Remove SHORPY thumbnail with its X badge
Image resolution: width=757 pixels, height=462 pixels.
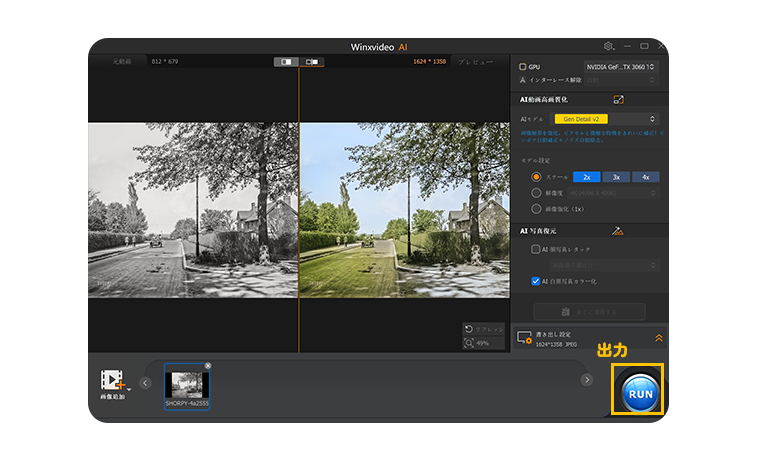pos(208,366)
